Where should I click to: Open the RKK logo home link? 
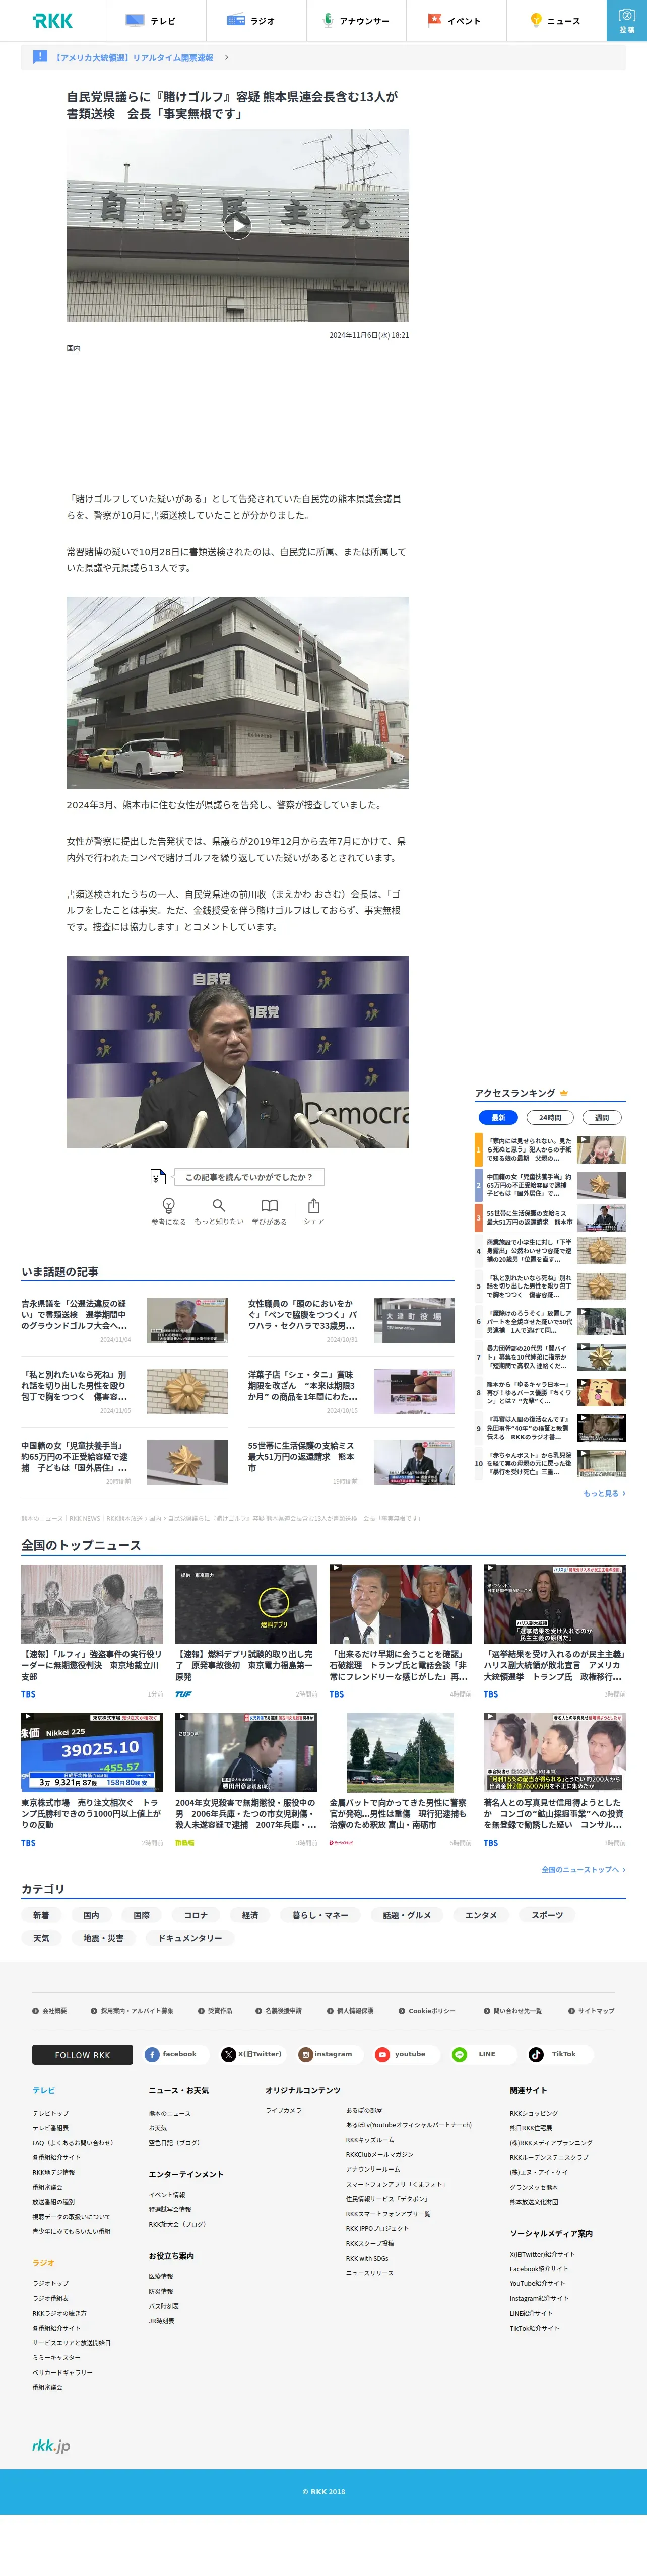(x=52, y=20)
